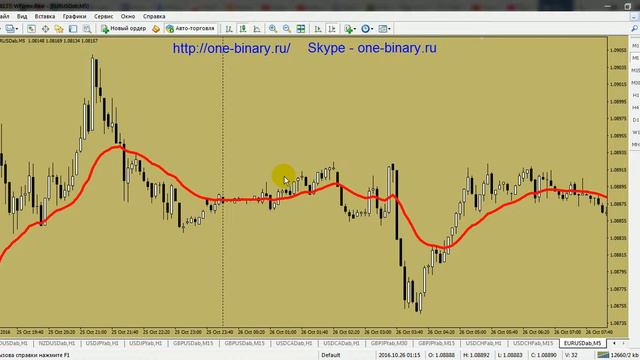The width and height of the screenshot is (640, 360).
Task: Open MetaEditor via the yellow diamond icon
Action: coord(156,29)
